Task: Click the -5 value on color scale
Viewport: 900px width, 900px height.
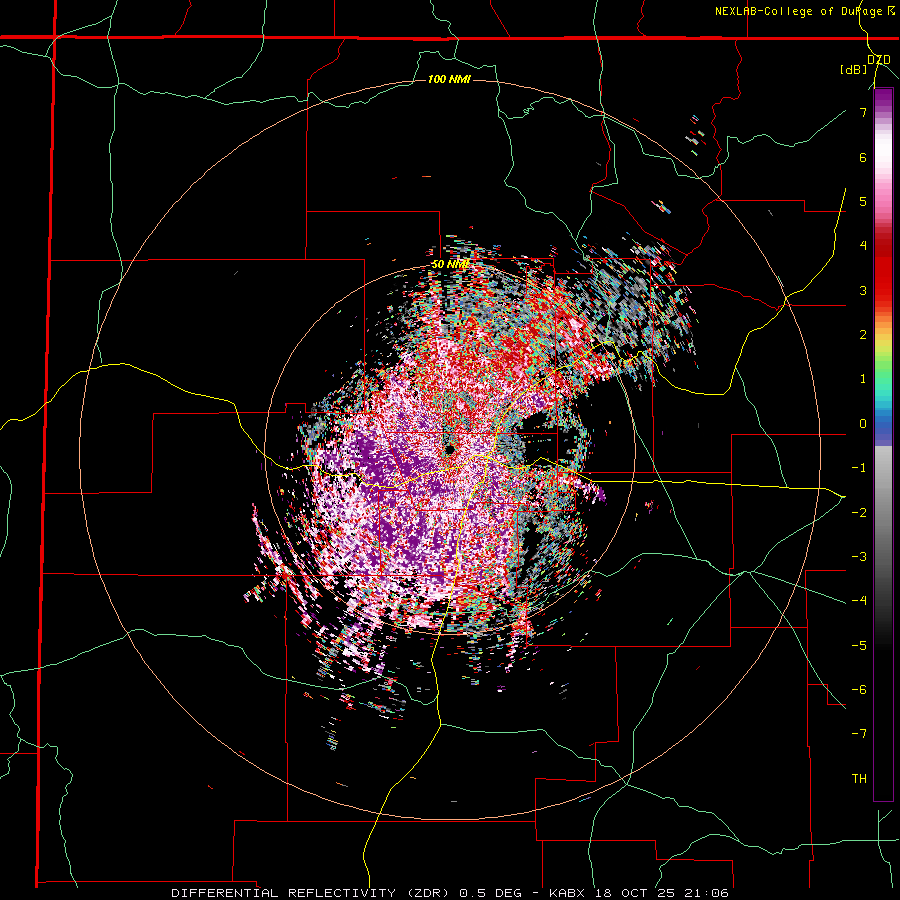Action: 859,646
